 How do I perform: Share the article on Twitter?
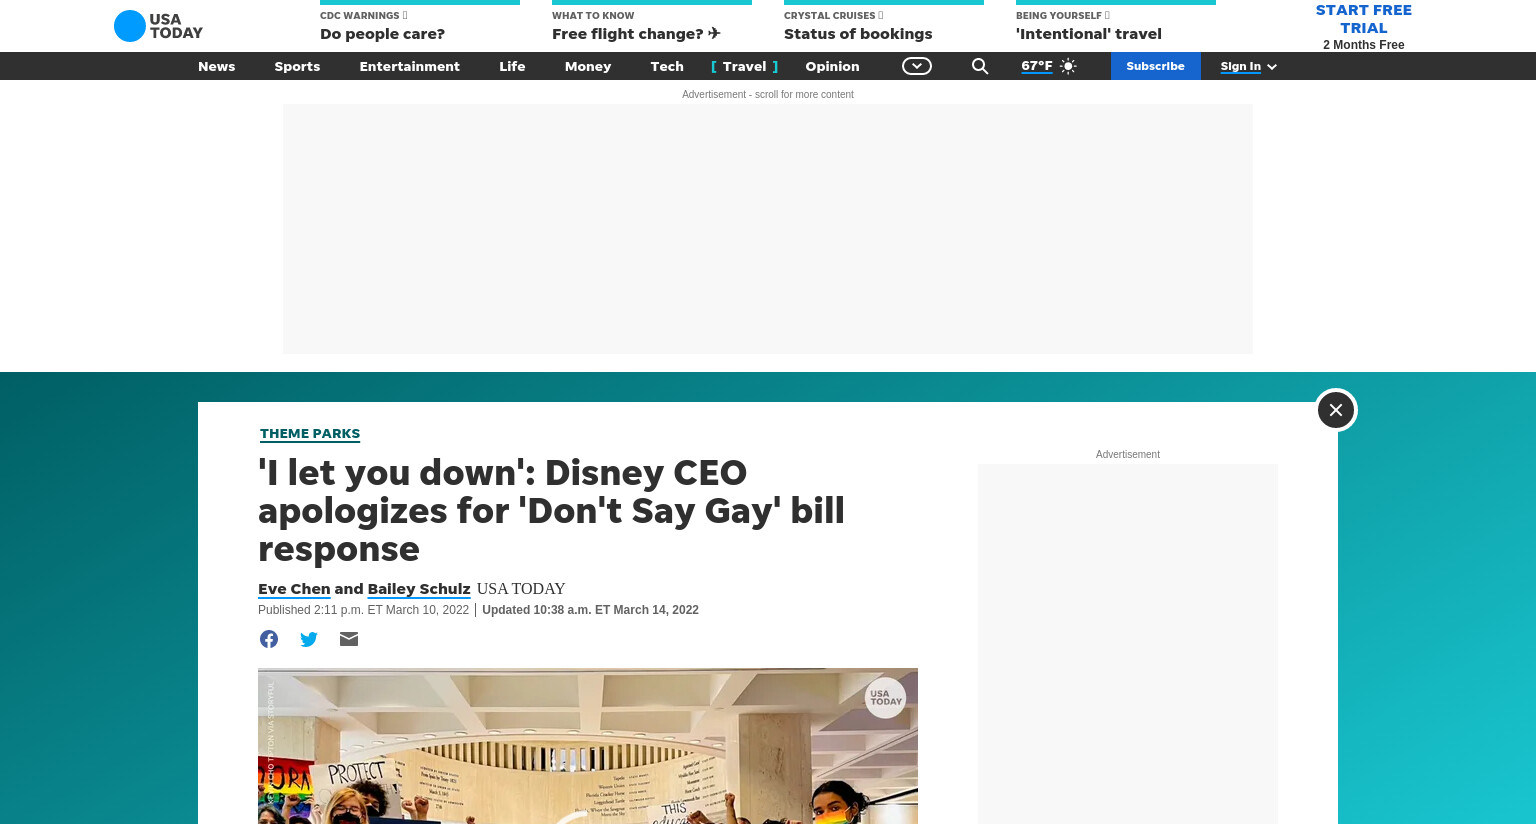coord(309,639)
